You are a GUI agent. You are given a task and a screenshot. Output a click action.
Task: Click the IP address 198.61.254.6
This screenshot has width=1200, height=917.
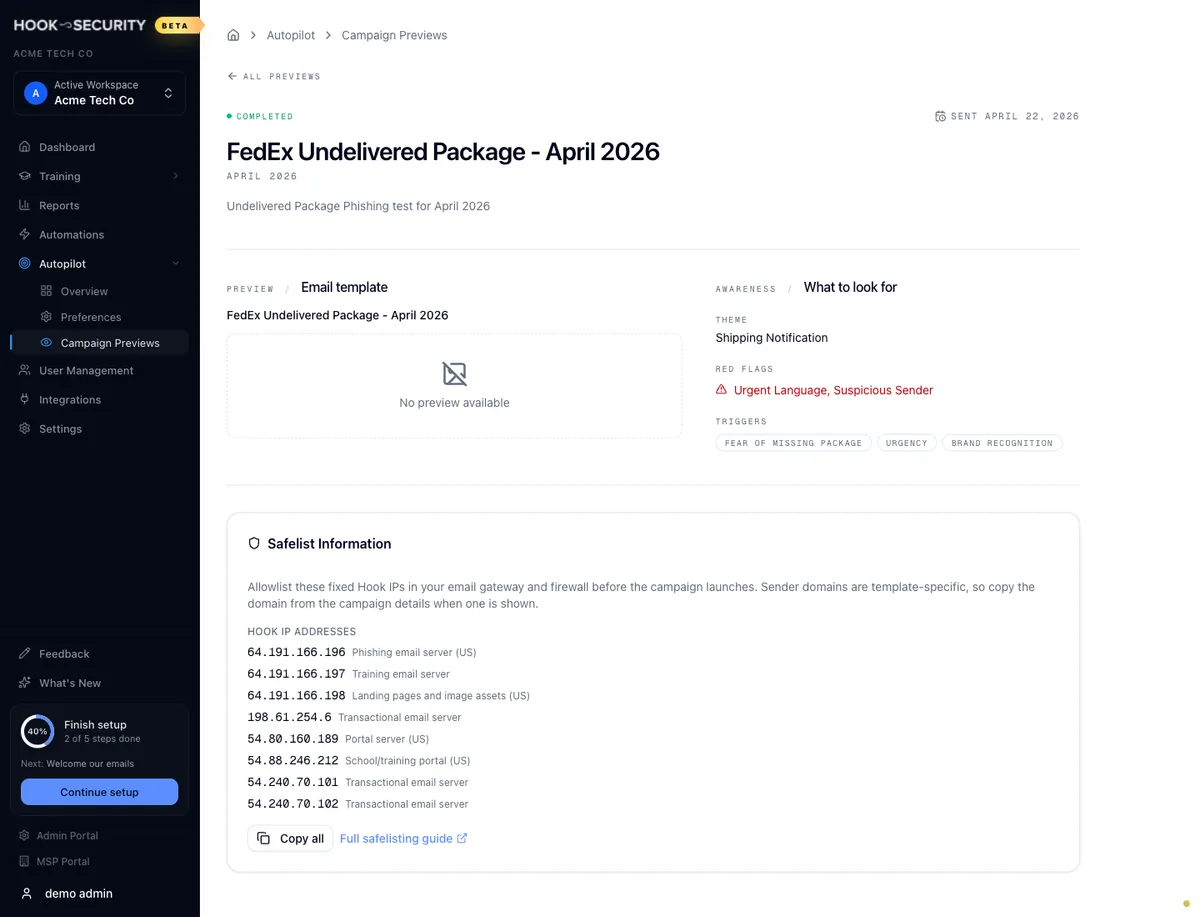point(290,717)
